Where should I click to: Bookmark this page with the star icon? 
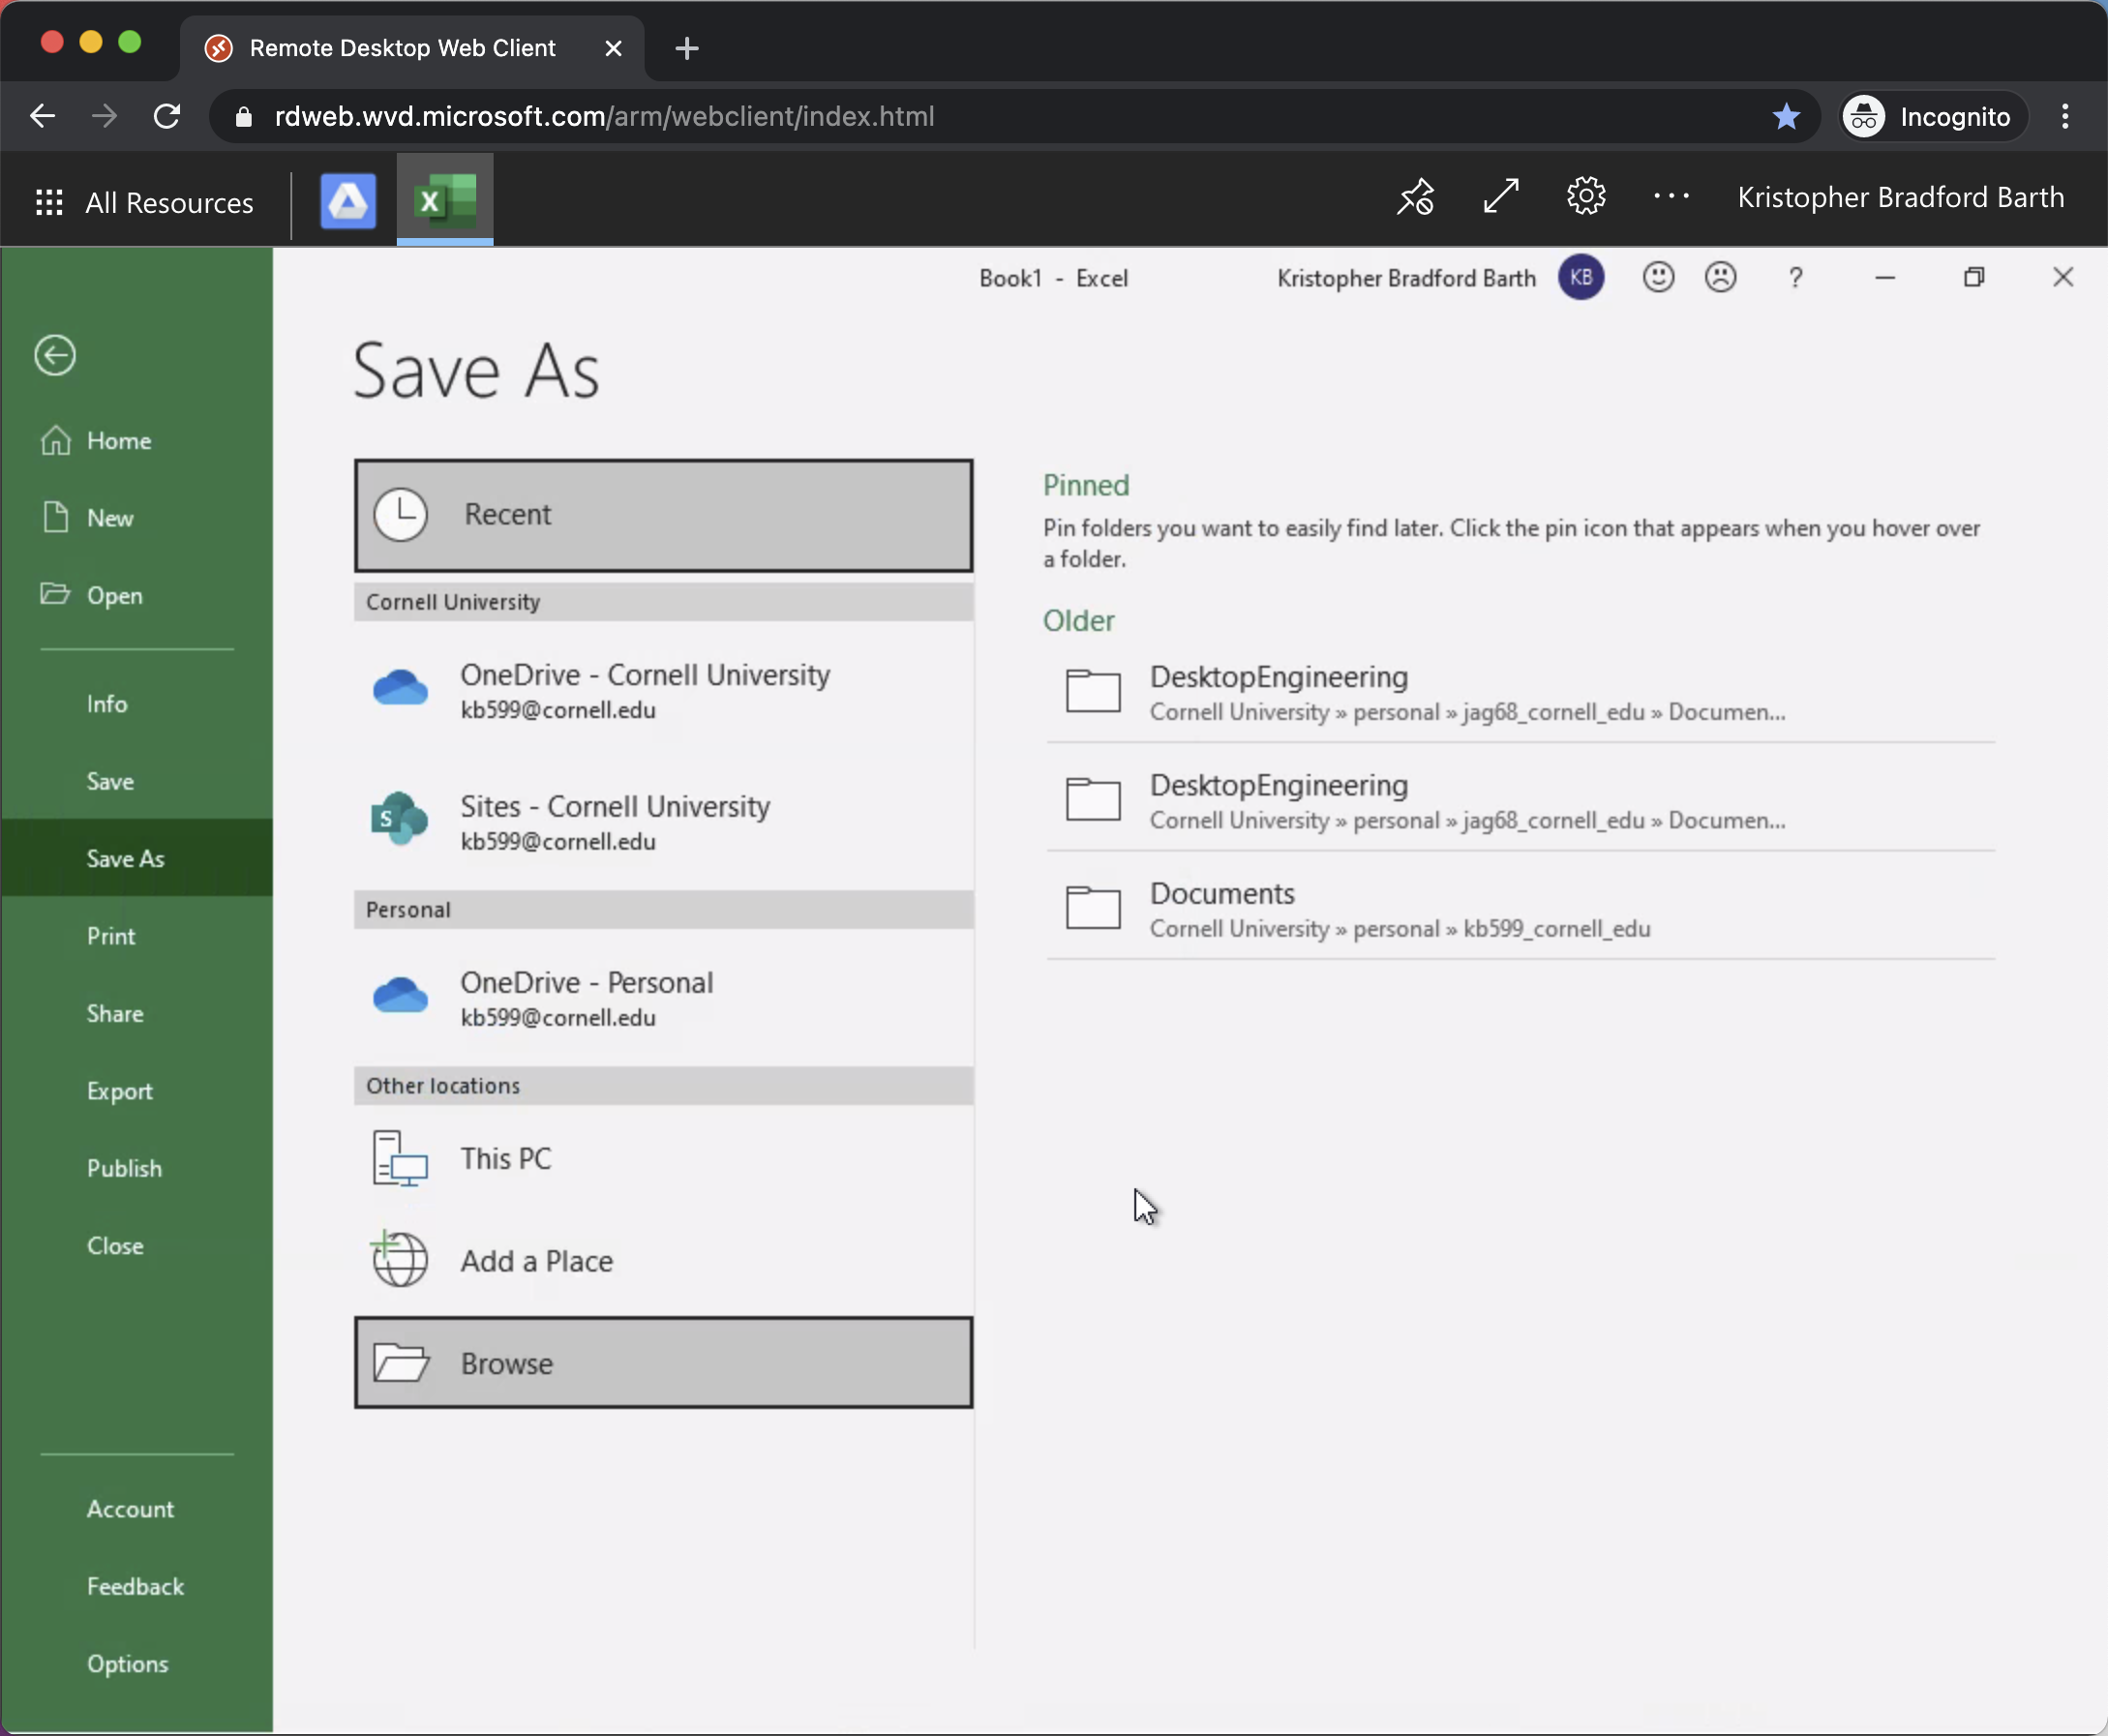tap(1786, 117)
